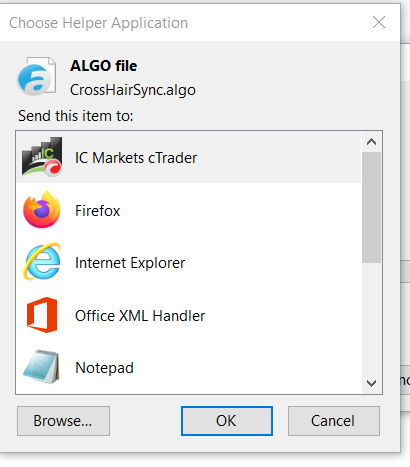Click the scrollbar down arrow
Screen dimensions: 410x467
371,383
